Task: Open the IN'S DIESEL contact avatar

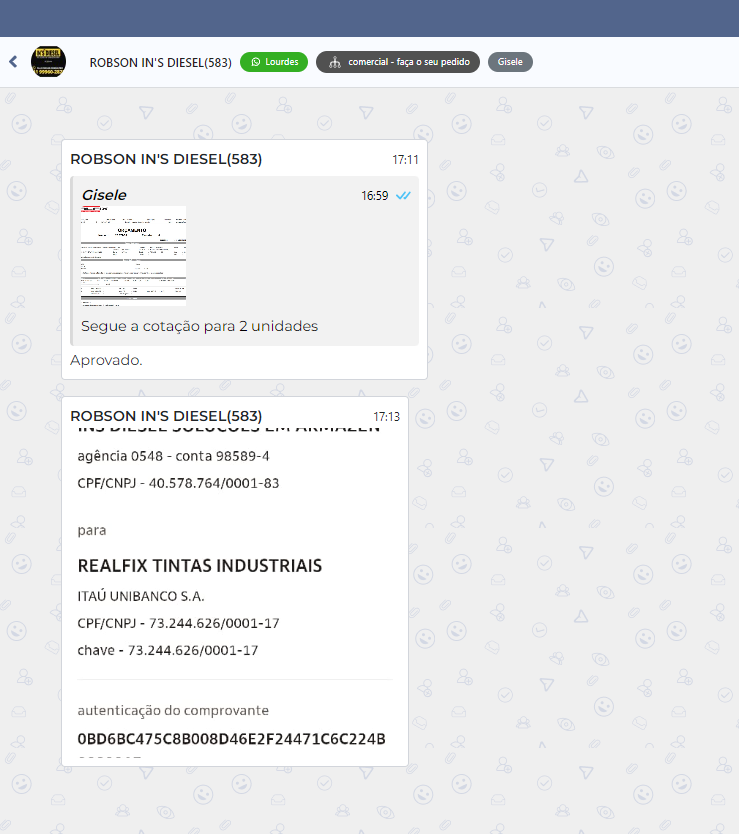Action: coord(48,62)
